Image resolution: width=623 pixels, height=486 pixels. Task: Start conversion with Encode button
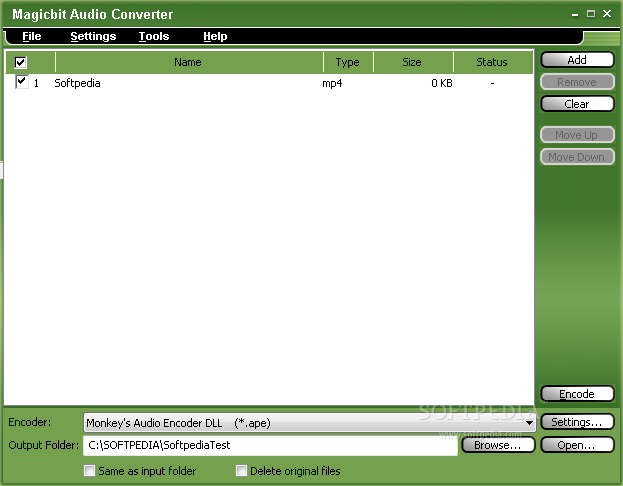pos(577,394)
